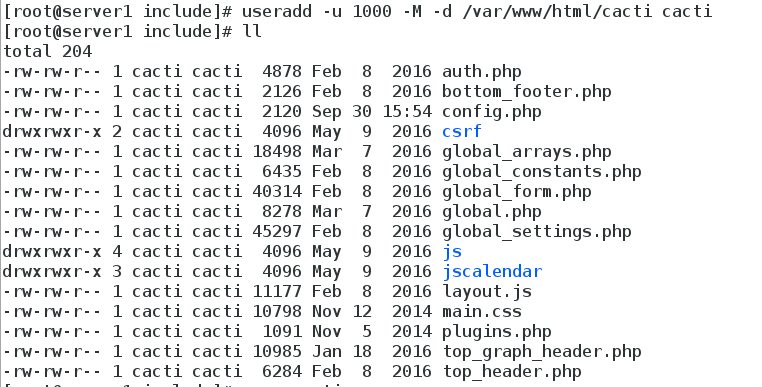The width and height of the screenshot is (762, 387).
Task: Click the auth.php file name
Action: [x=482, y=72]
